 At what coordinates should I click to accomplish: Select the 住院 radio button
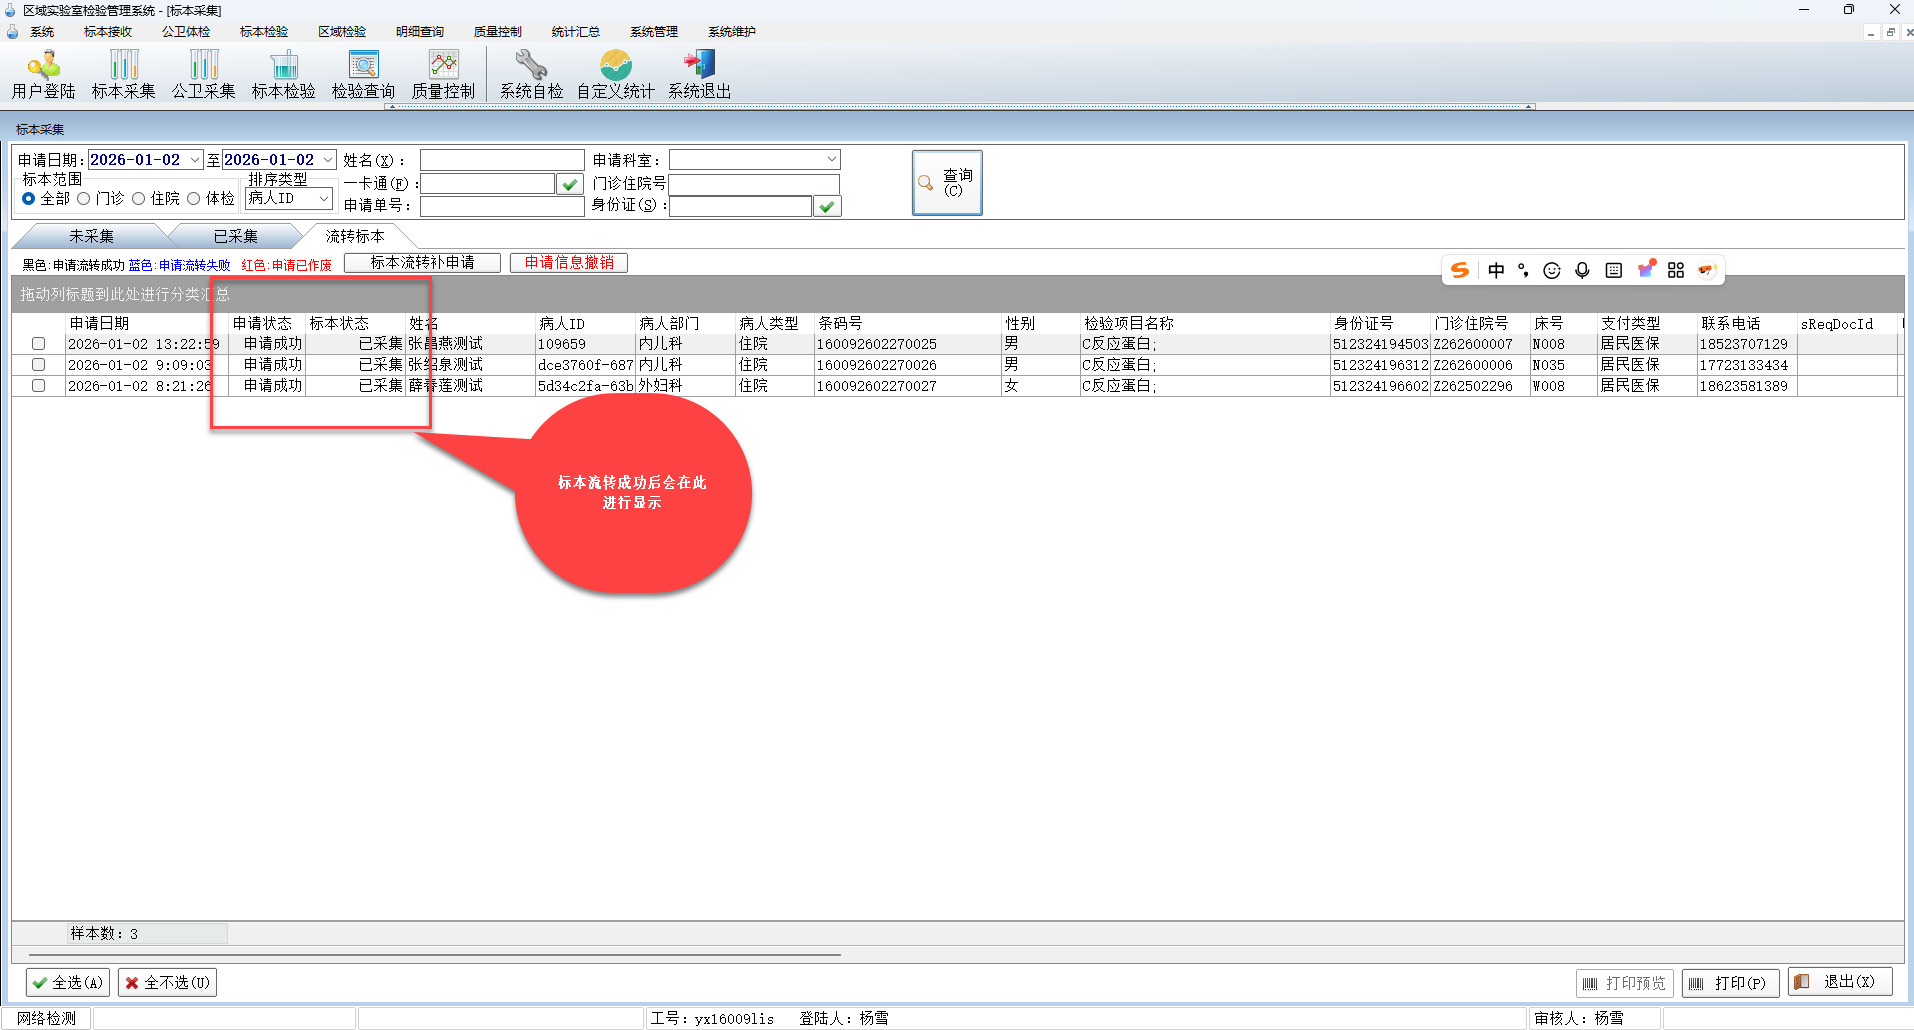[x=139, y=199]
